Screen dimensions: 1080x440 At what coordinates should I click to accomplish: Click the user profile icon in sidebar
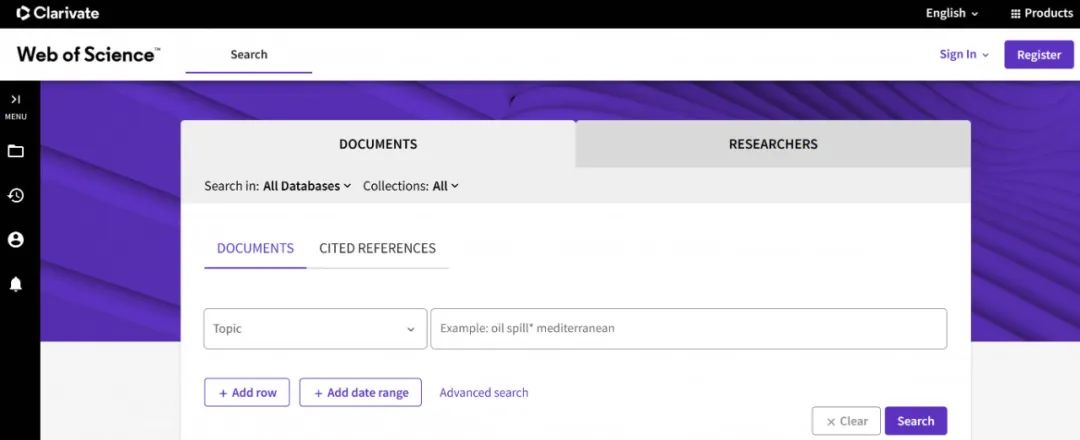pyautogui.click(x=16, y=240)
